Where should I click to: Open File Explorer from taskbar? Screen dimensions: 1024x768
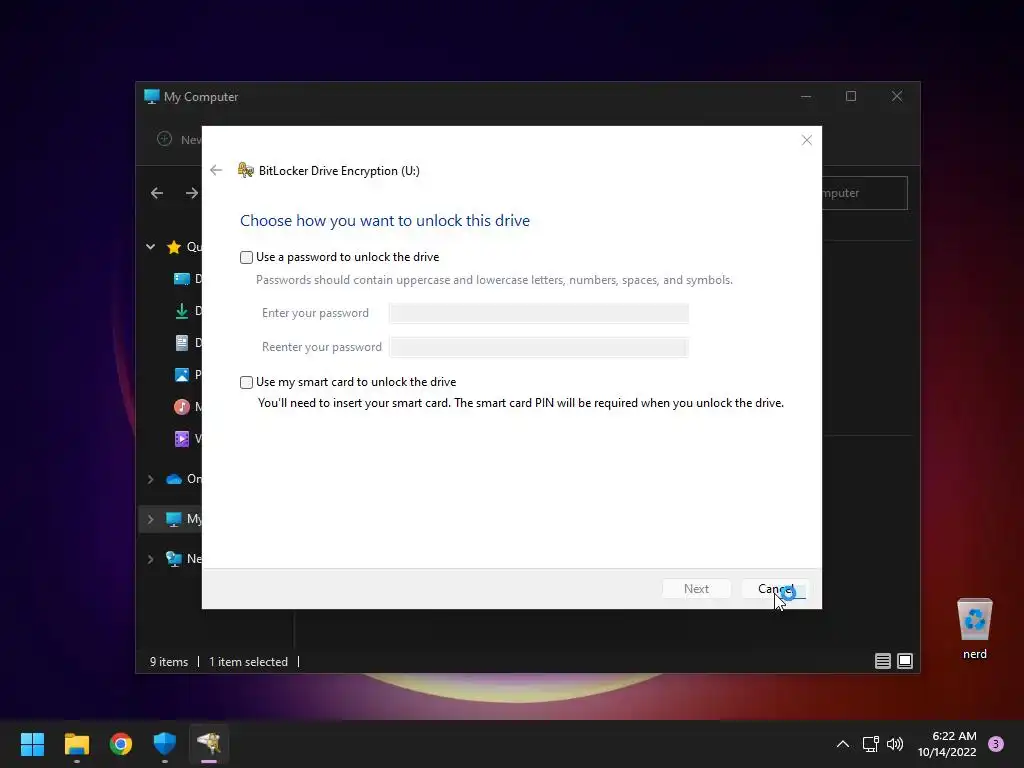[77, 744]
